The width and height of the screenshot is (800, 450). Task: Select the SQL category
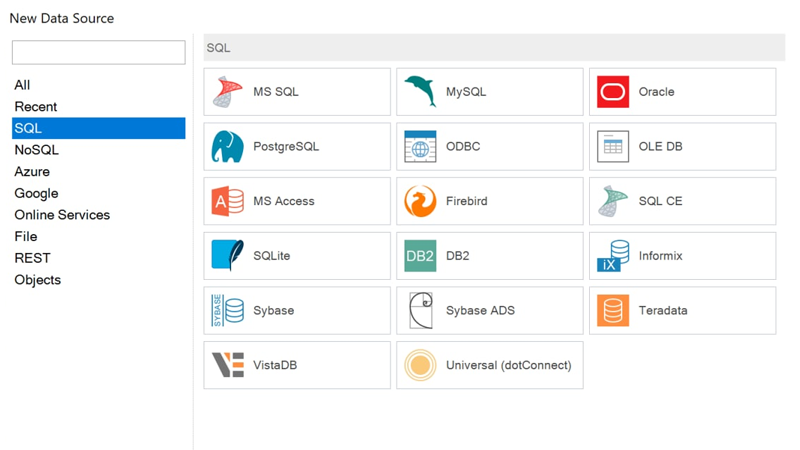98,128
